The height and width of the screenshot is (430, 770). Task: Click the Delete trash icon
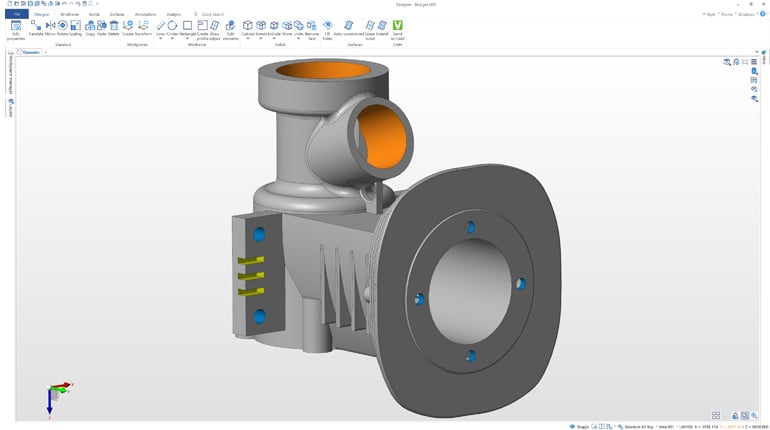pos(113,25)
